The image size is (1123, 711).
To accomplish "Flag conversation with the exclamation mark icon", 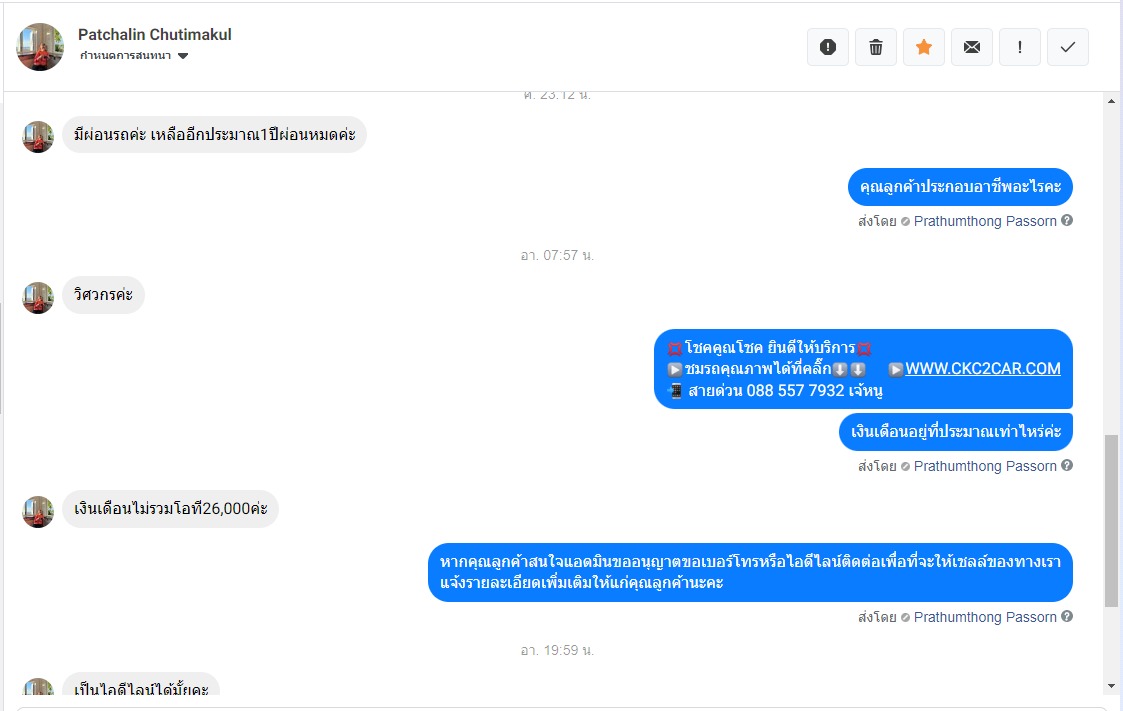I will [1020, 47].
